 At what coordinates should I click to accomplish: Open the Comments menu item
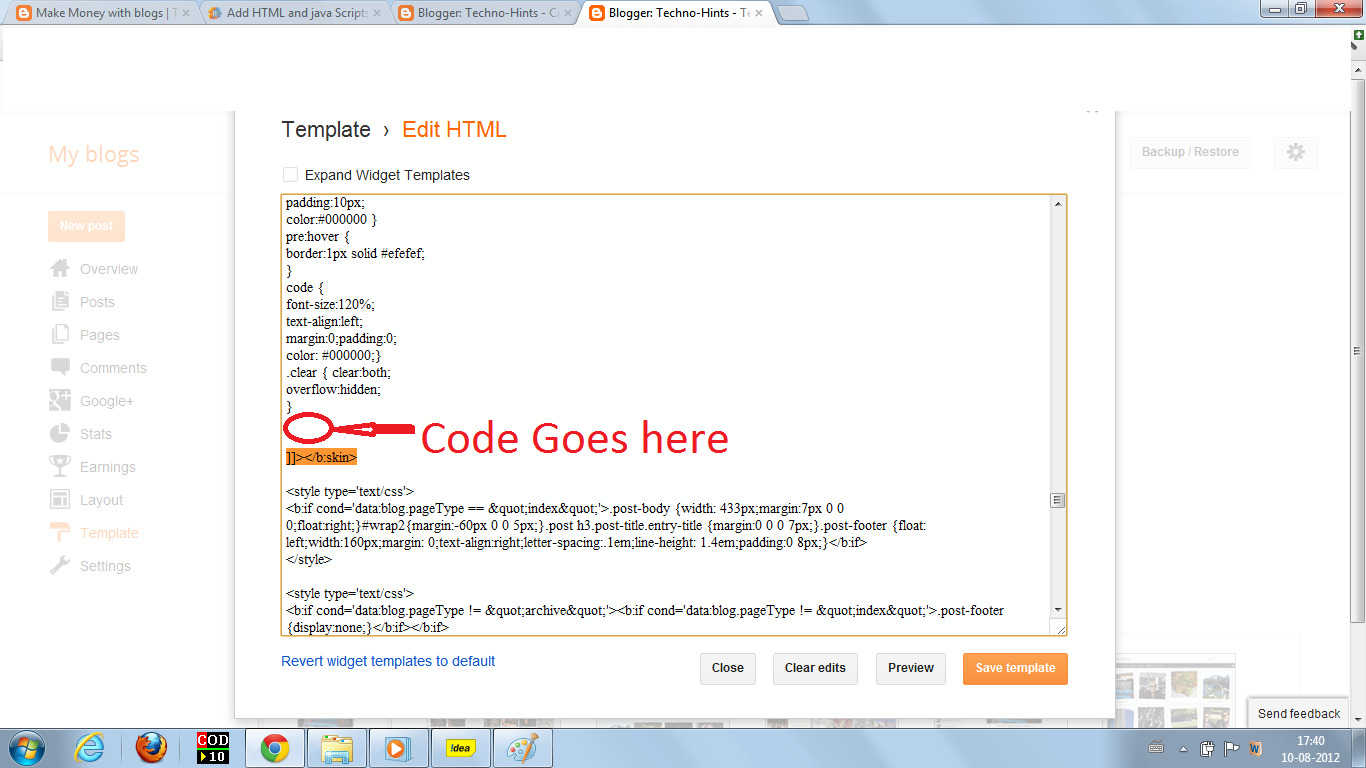click(x=113, y=368)
